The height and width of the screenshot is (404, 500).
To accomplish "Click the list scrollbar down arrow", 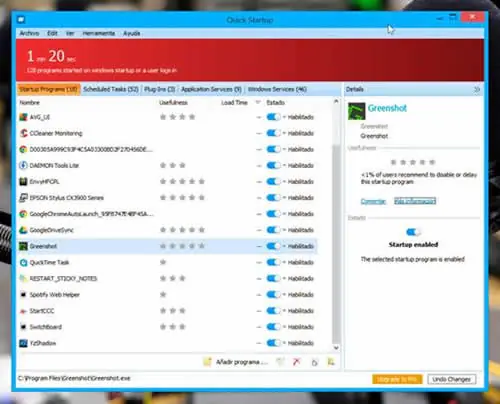I will pos(336,348).
